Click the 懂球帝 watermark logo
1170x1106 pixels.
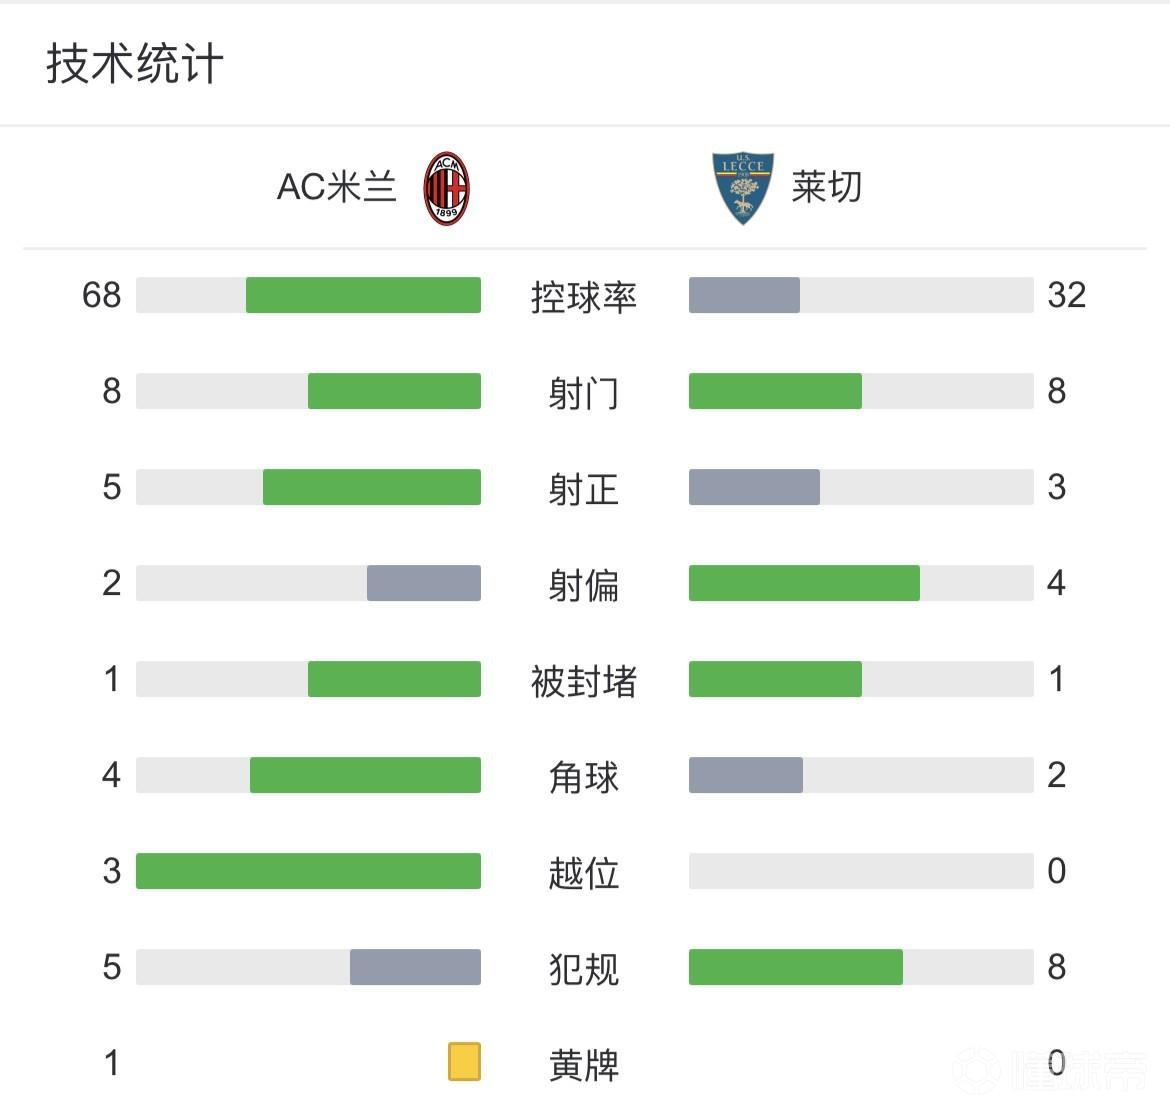(x=1050, y=1070)
